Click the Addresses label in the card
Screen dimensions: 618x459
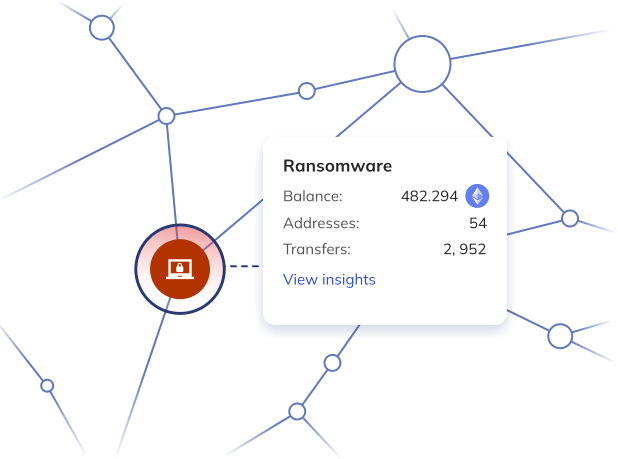[x=321, y=223]
